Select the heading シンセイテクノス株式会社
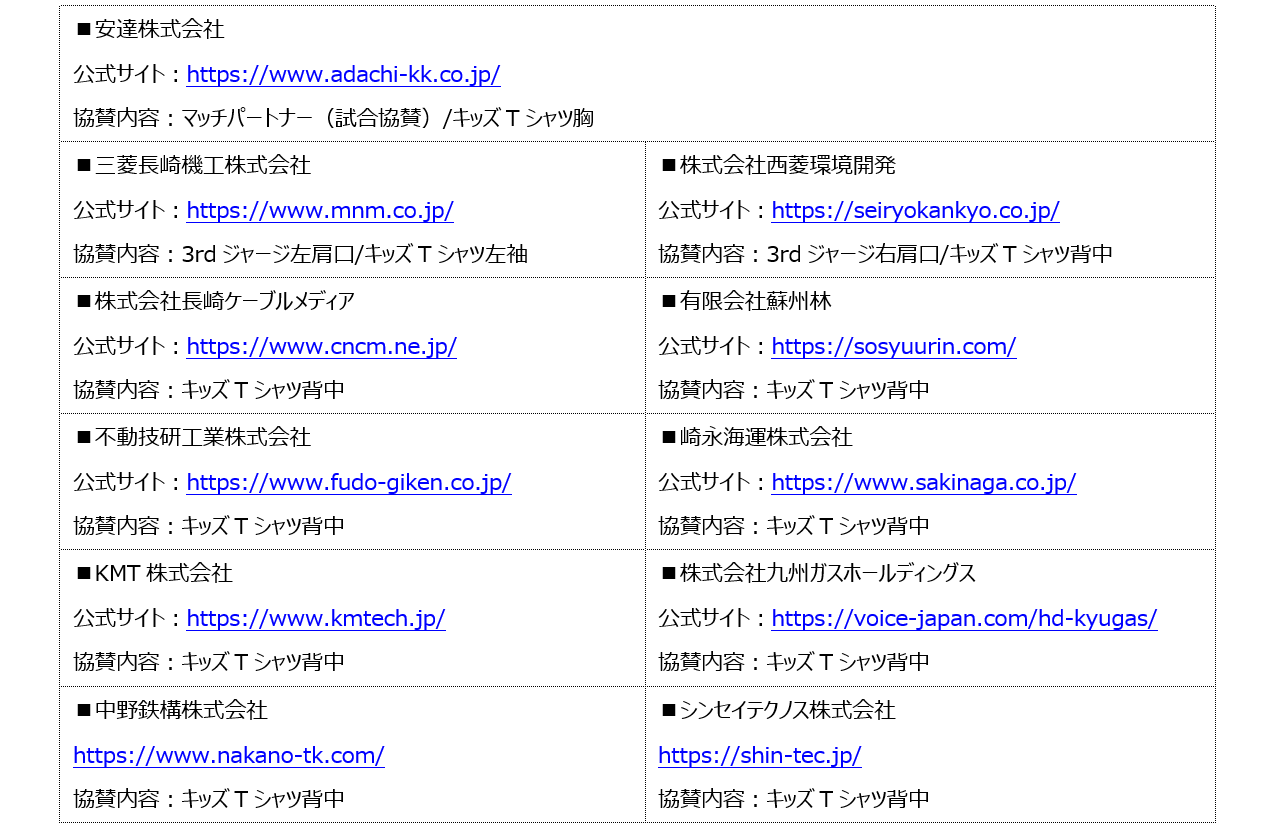 (x=788, y=710)
